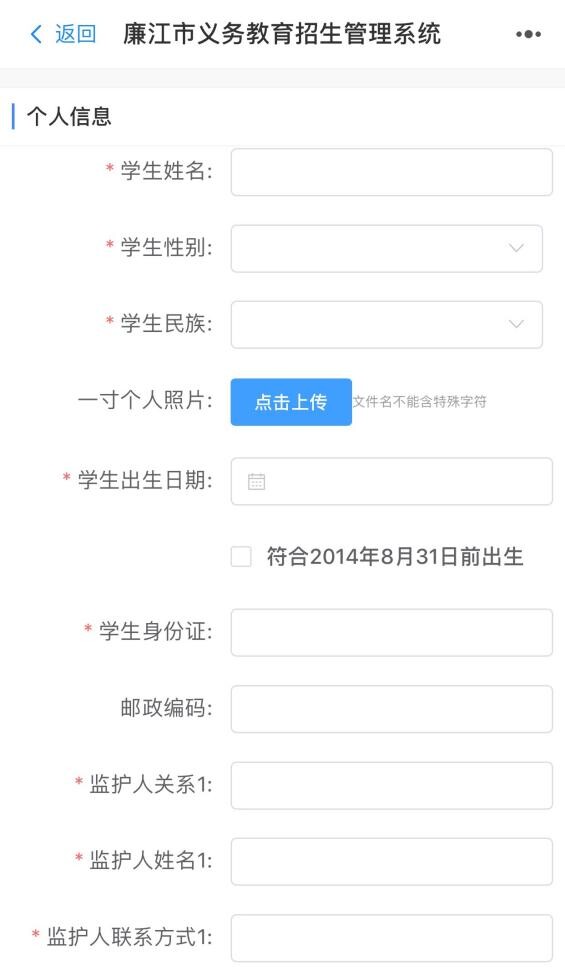The image size is (565, 976).
Task: Click the 学生民族 select box
Action: (x=386, y=325)
